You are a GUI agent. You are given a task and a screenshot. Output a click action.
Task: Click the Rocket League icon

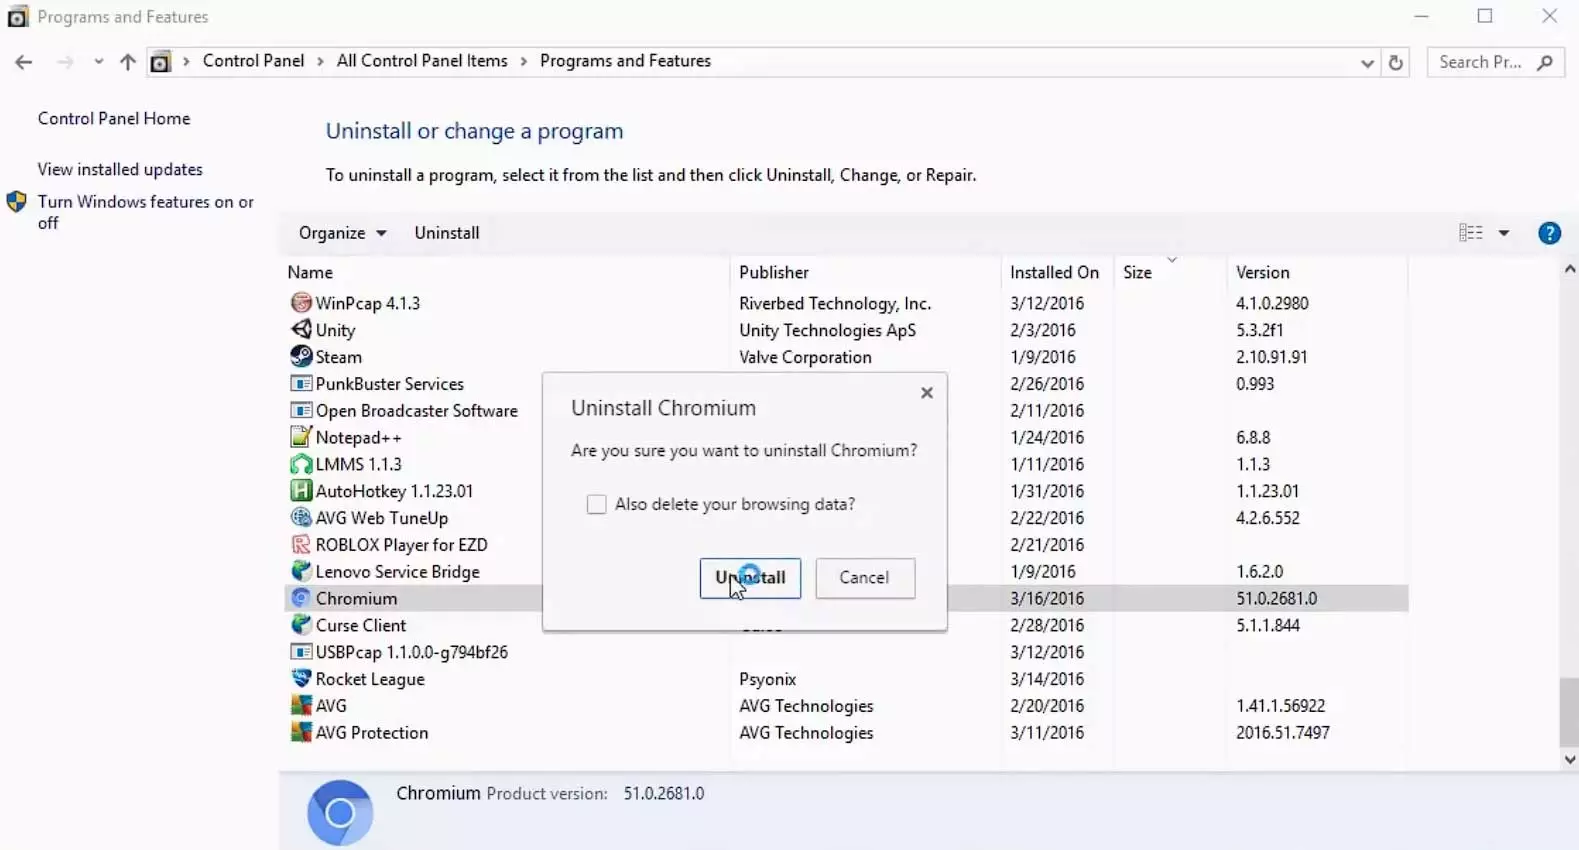point(300,679)
